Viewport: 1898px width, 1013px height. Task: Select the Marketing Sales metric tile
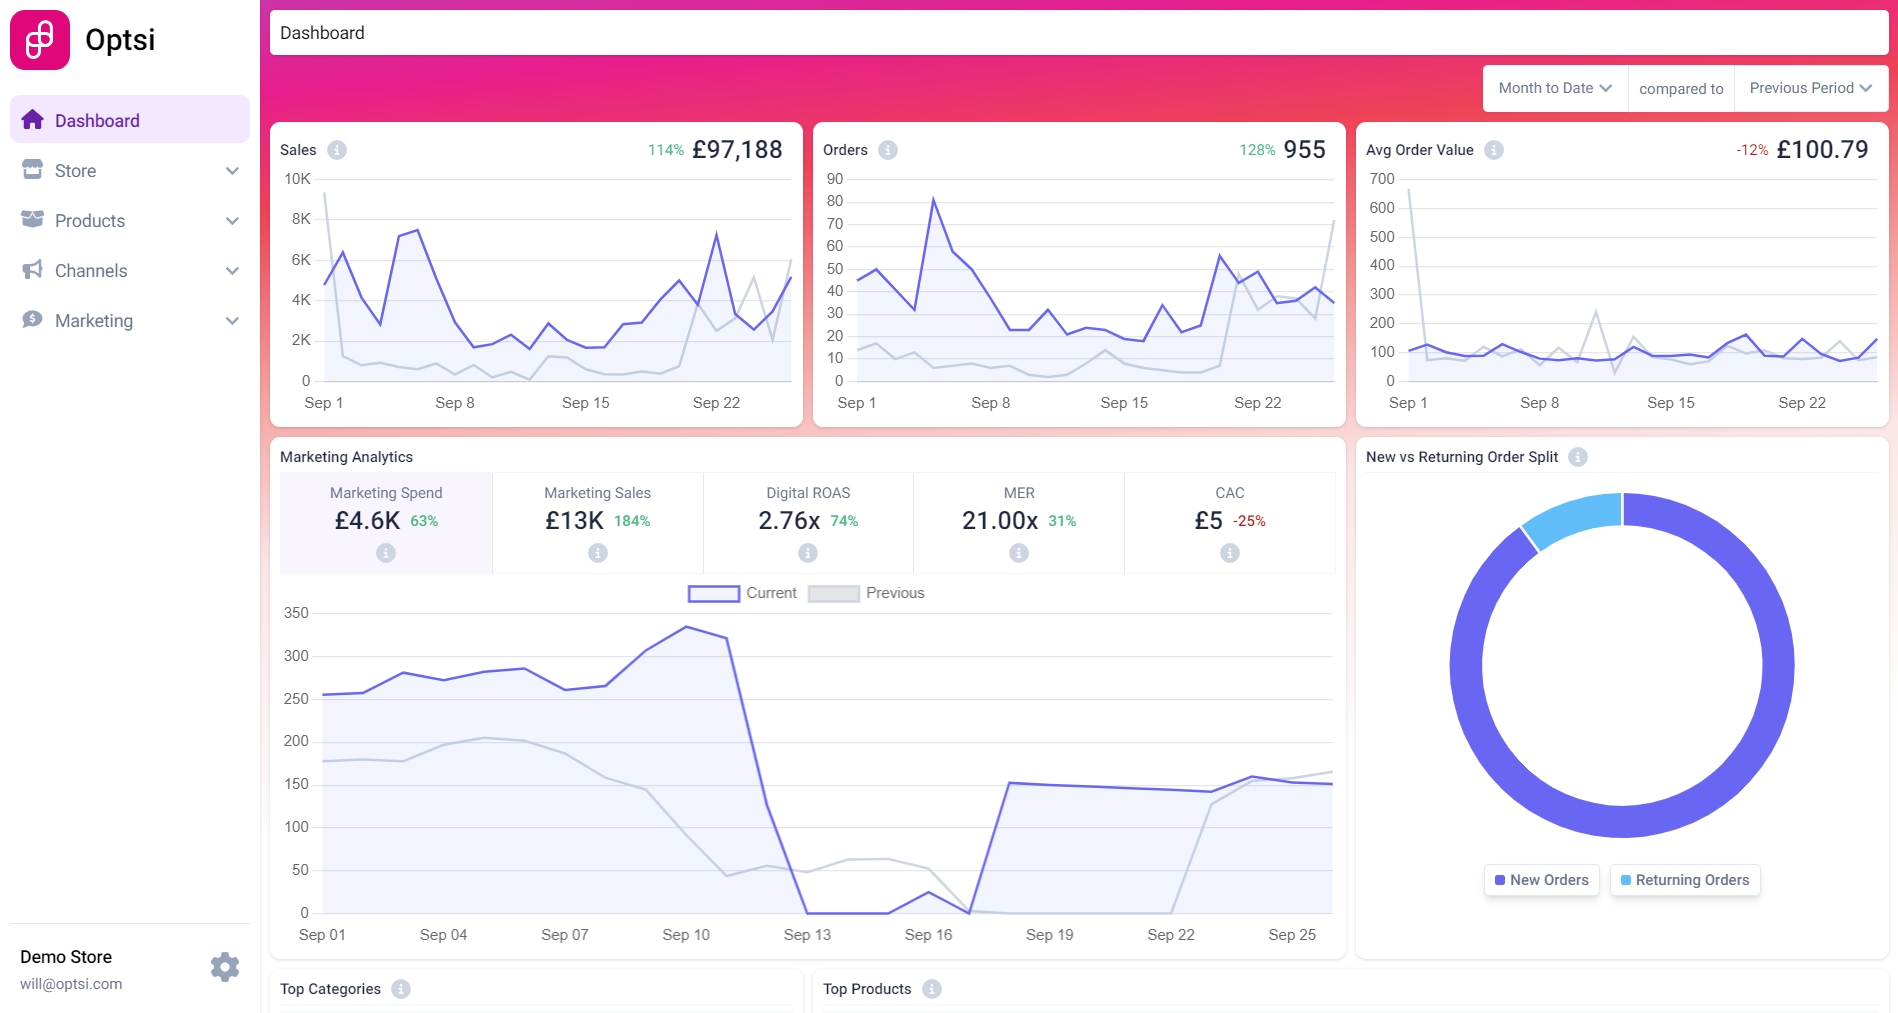(598, 523)
